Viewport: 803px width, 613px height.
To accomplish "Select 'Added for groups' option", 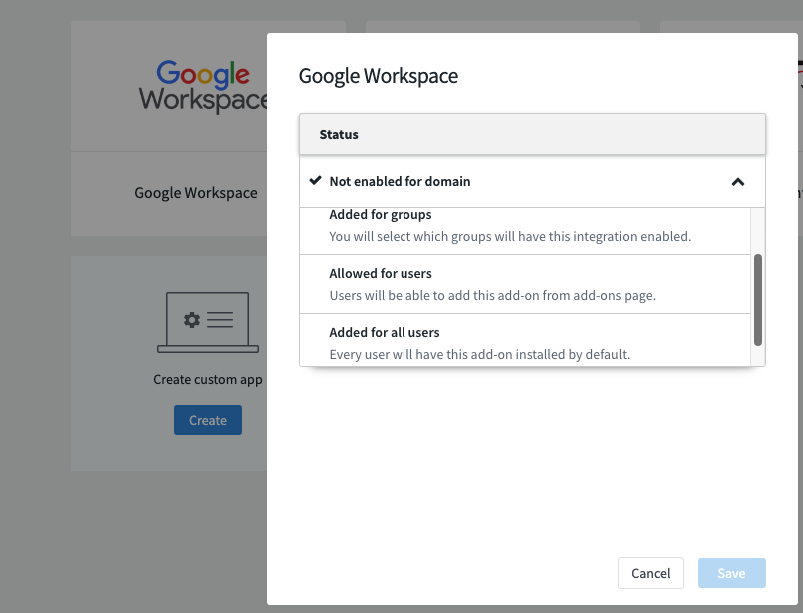I will pyautogui.click(x=525, y=231).
